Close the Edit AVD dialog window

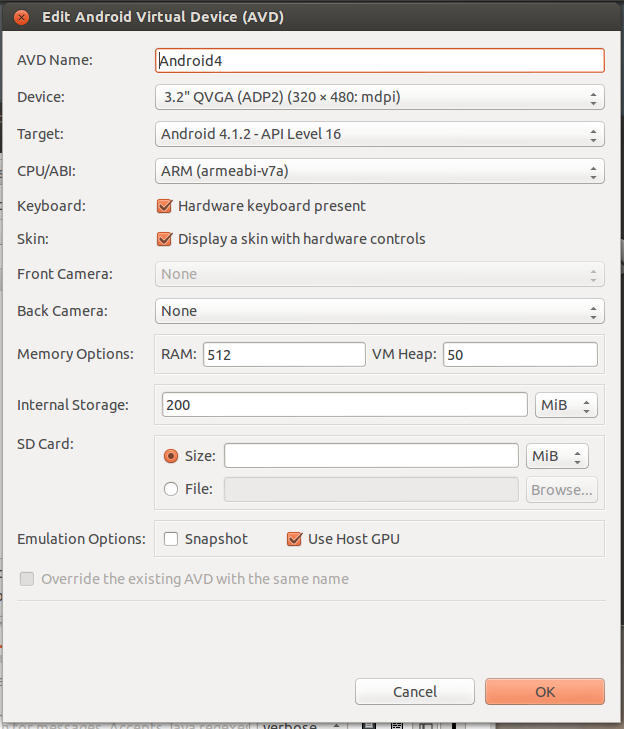click(x=21, y=17)
